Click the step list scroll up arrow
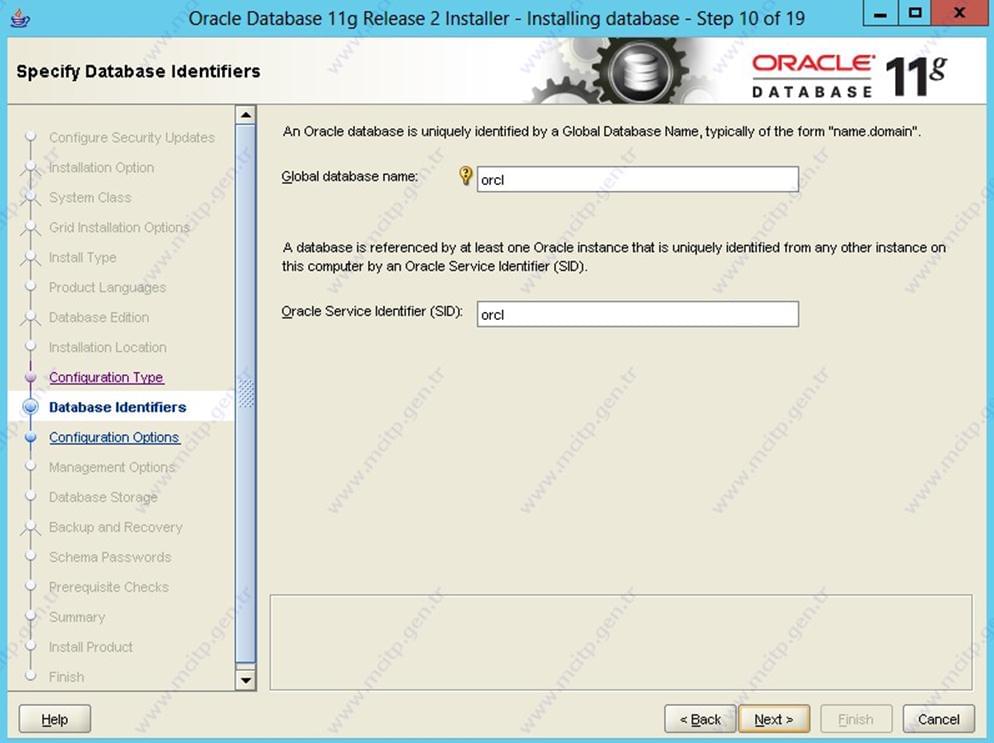Screen dimensions: 994x743 click(x=245, y=115)
